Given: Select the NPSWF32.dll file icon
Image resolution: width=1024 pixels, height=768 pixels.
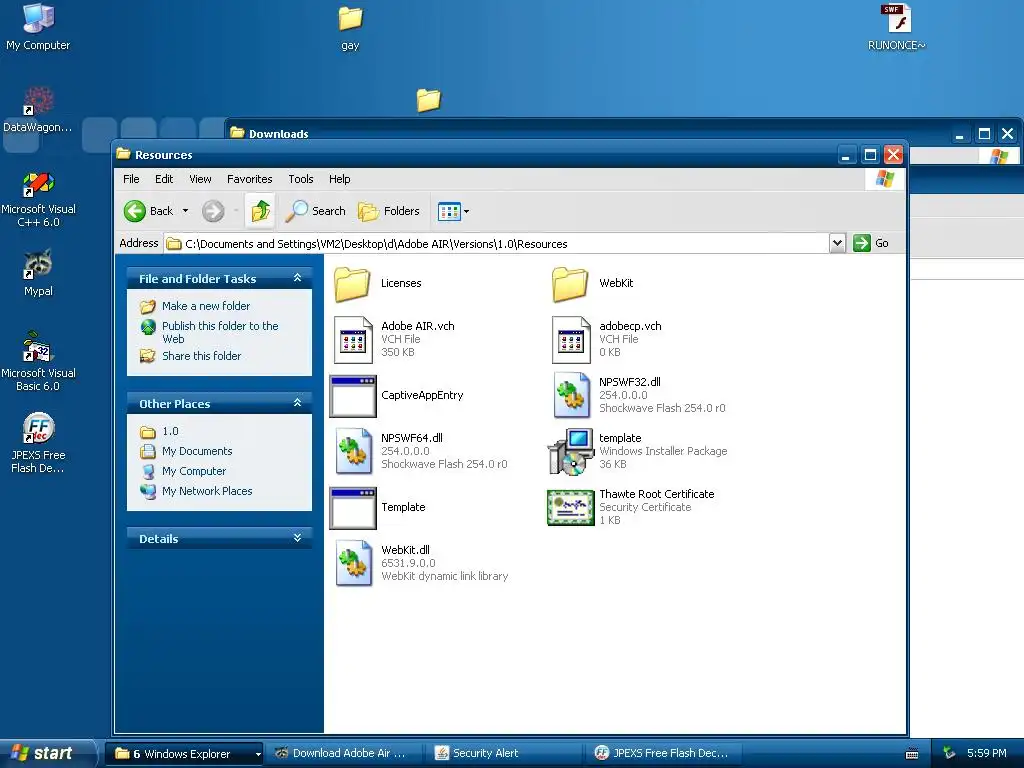Looking at the screenshot, I should (x=571, y=395).
